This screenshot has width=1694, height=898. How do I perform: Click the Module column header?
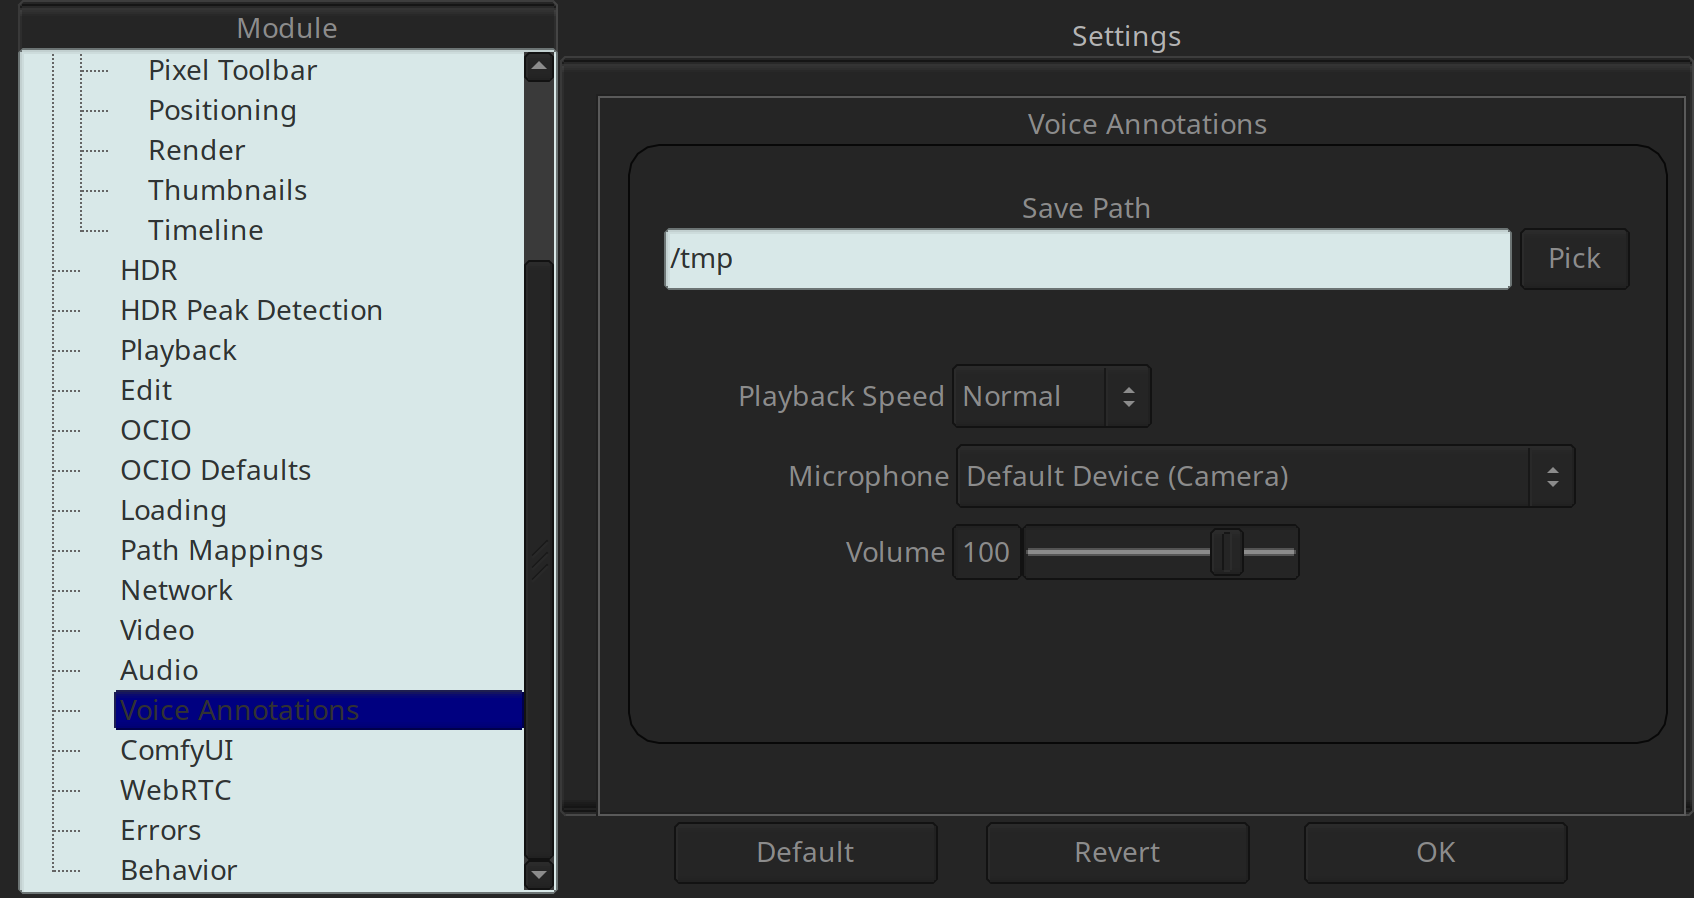click(287, 28)
